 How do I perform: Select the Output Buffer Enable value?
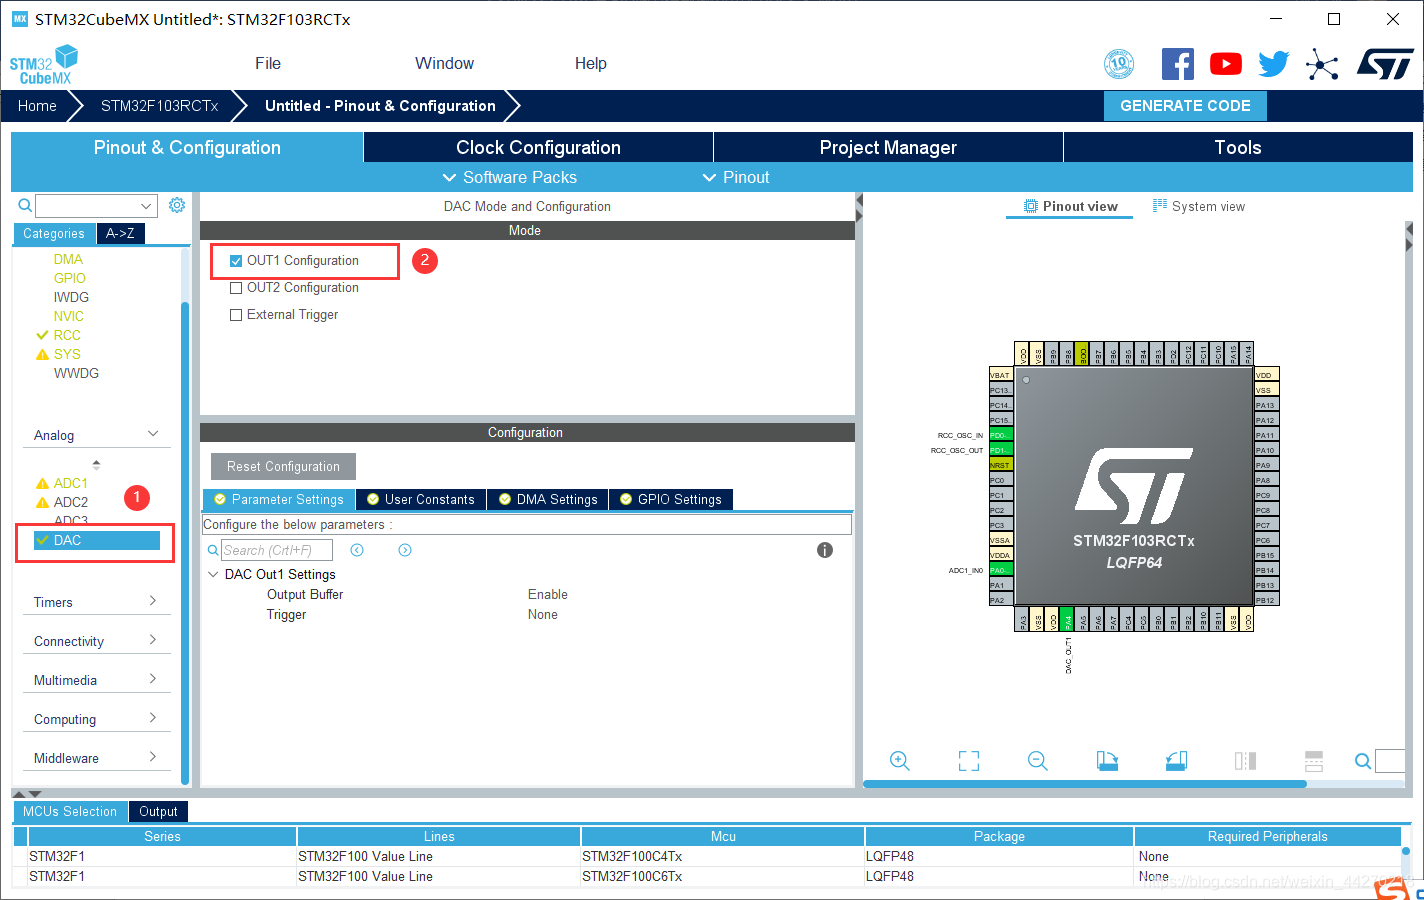(547, 594)
